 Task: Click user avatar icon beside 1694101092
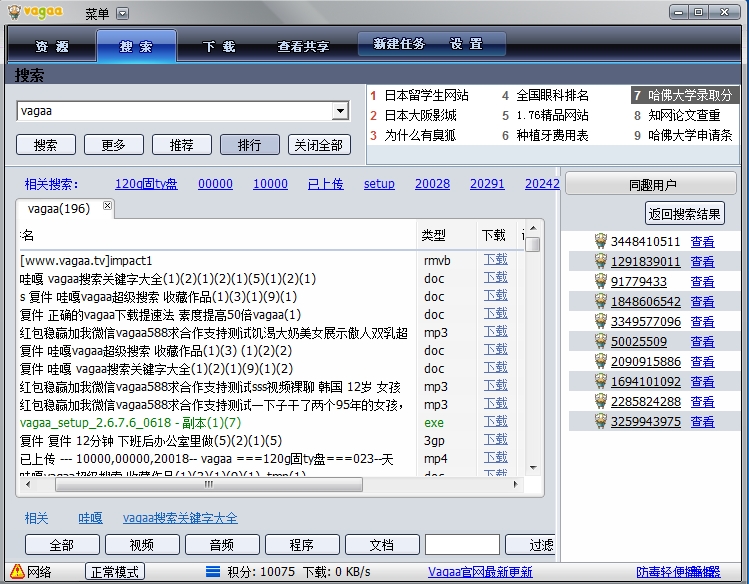600,382
